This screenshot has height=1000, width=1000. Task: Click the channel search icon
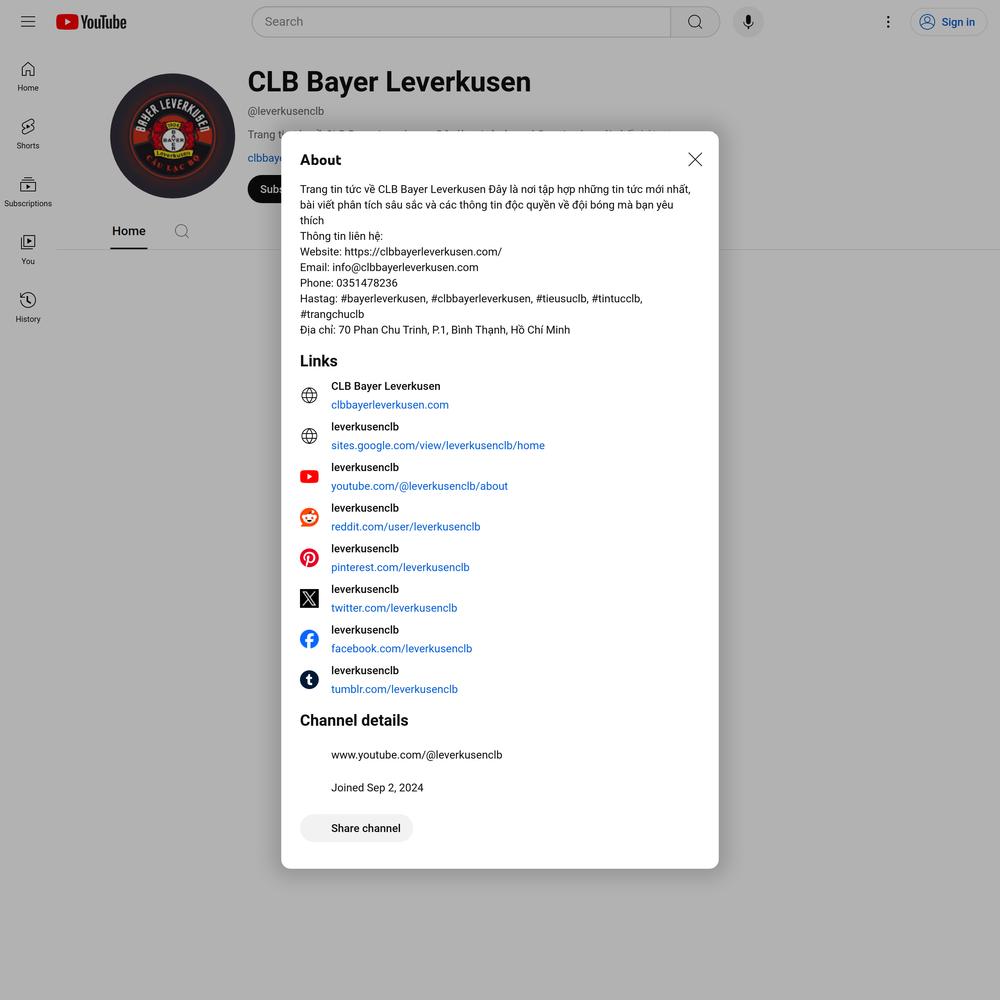pos(182,231)
